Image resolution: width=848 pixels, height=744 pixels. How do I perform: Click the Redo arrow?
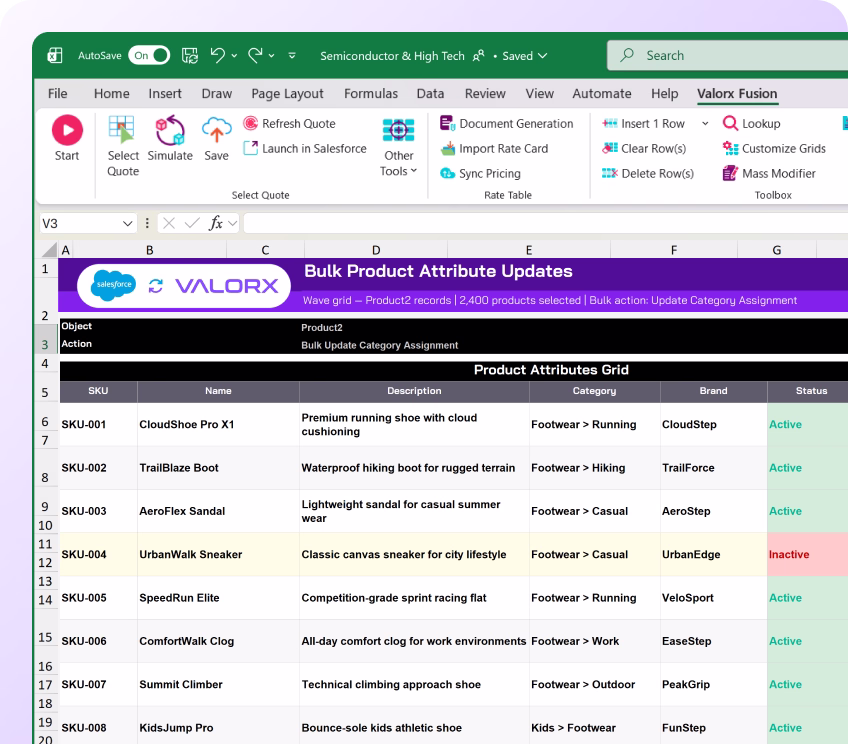point(255,55)
